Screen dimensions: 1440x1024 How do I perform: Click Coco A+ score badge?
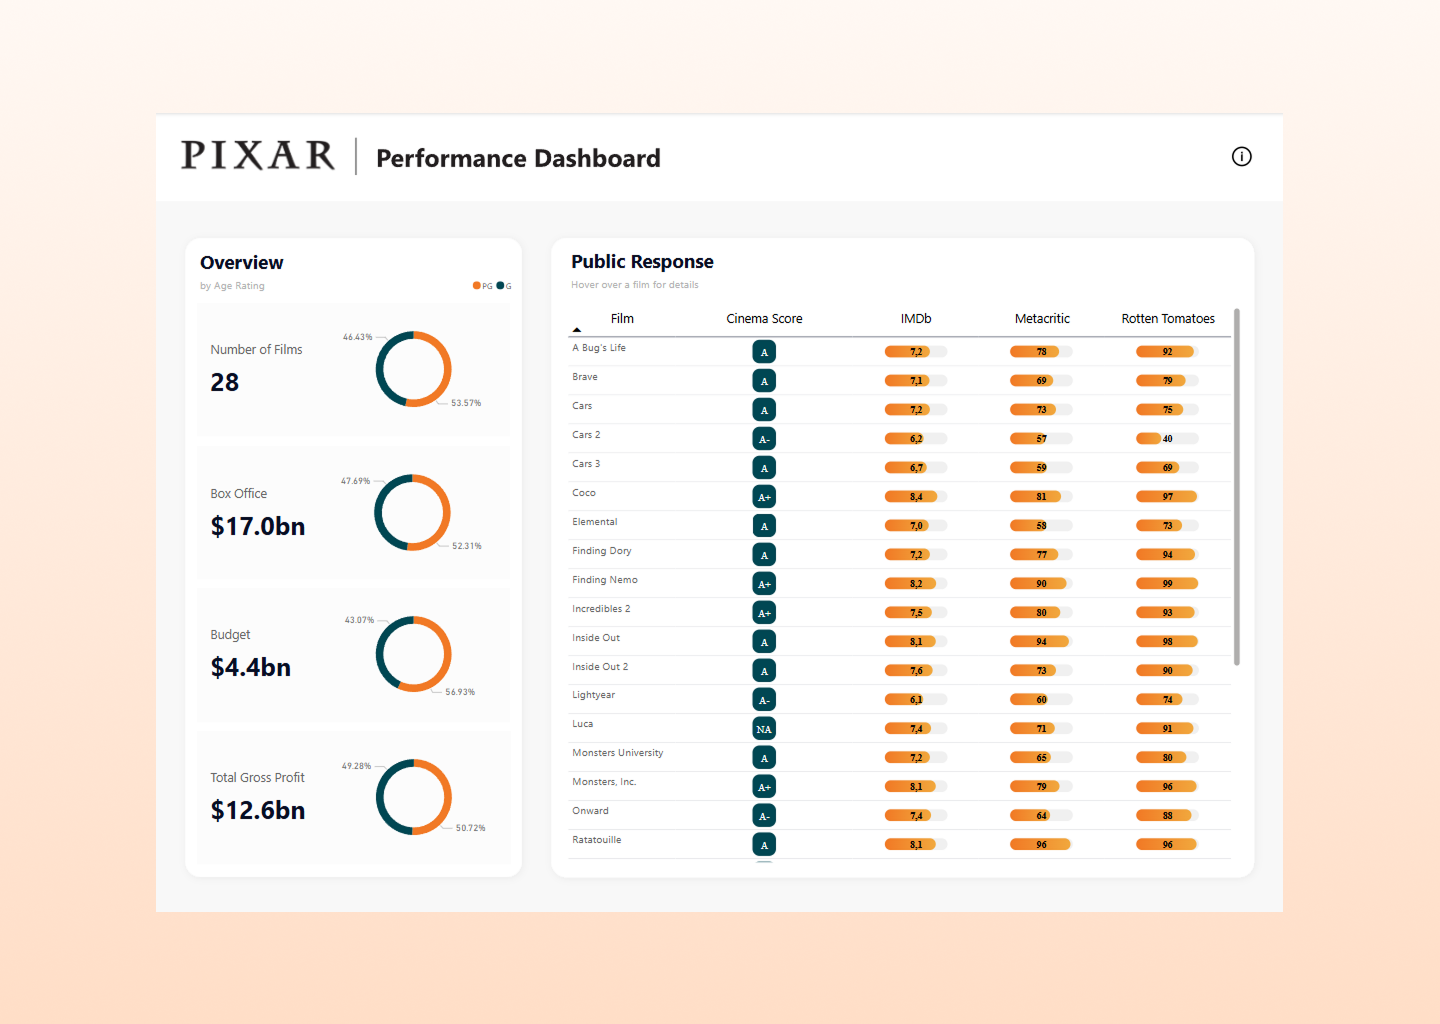tap(764, 497)
